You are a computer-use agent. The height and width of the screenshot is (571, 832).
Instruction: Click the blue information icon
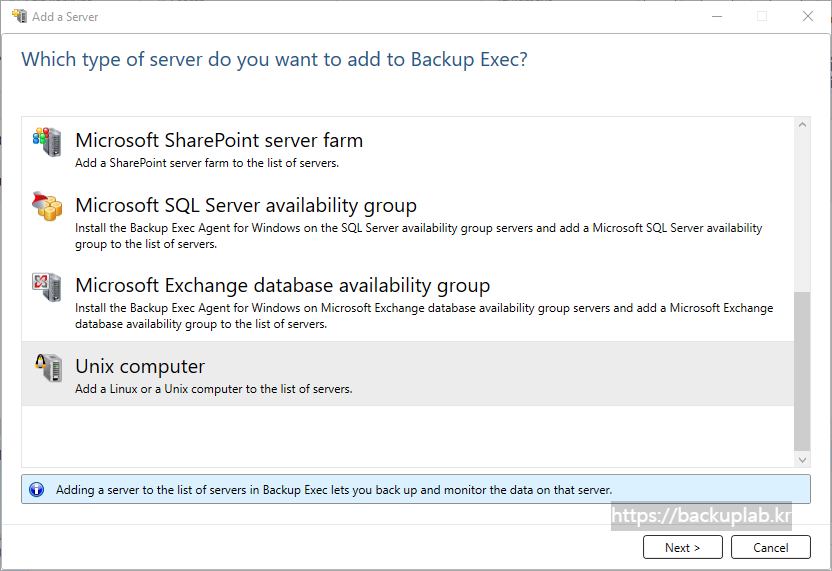click(37, 490)
